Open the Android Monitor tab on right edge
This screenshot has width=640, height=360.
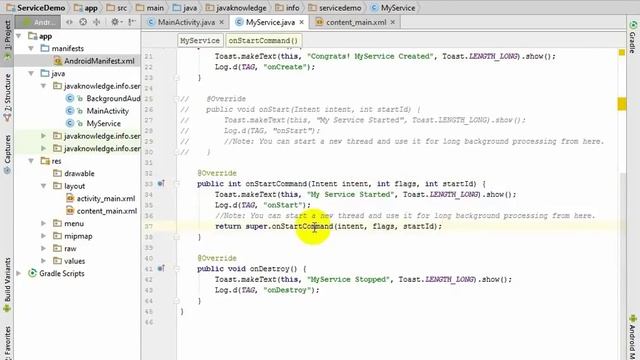coord(633,337)
